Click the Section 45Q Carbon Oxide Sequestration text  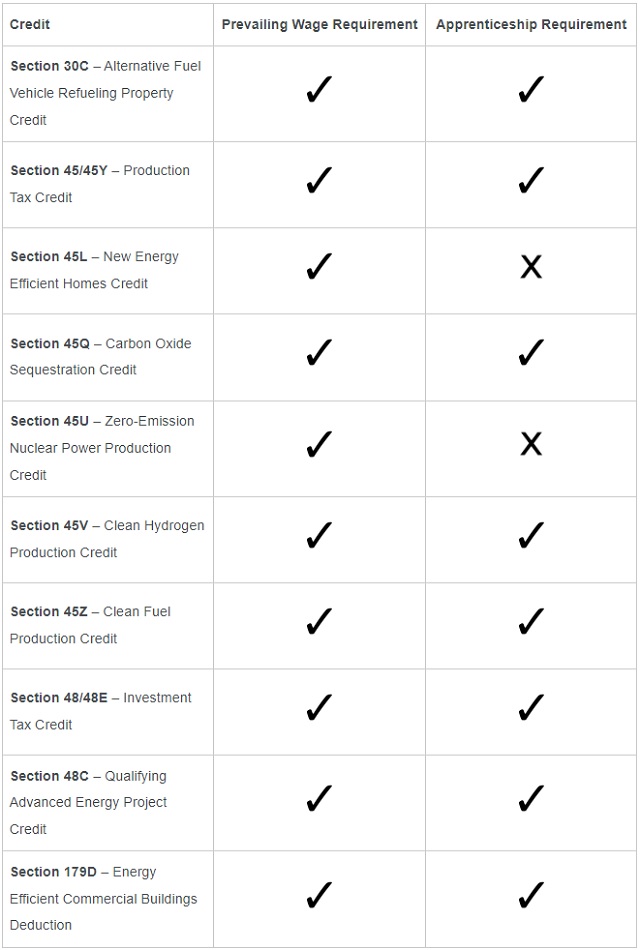pos(100,356)
